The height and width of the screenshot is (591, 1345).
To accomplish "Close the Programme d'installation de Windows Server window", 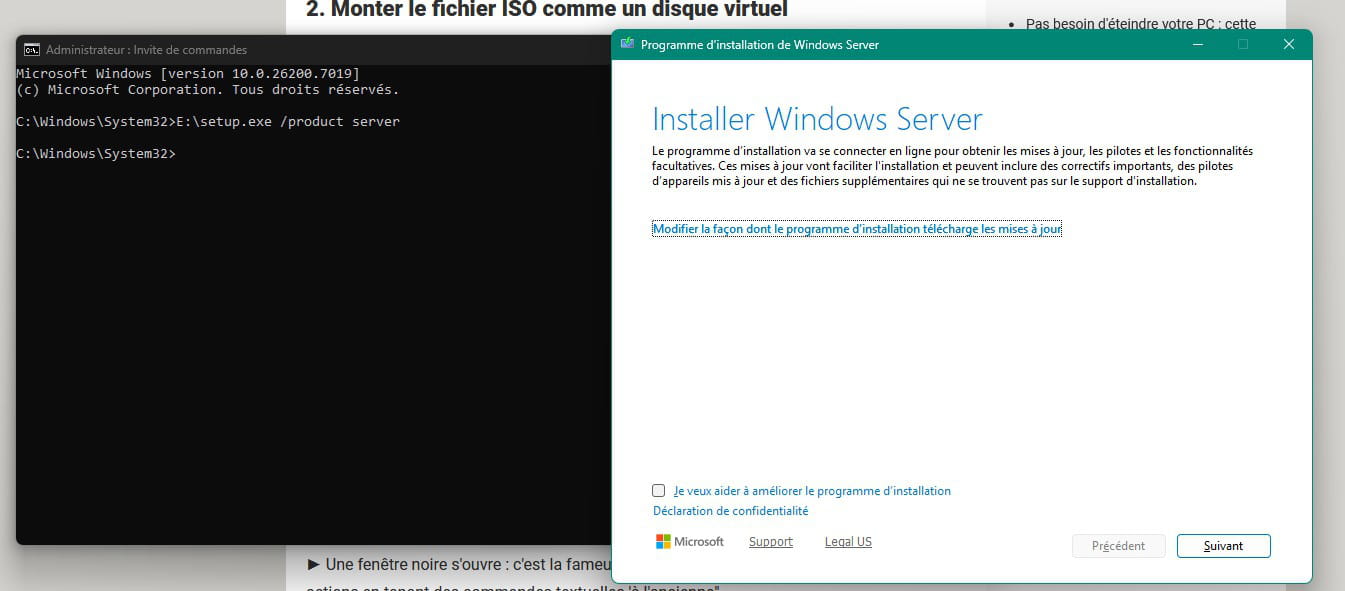I will (x=1289, y=44).
